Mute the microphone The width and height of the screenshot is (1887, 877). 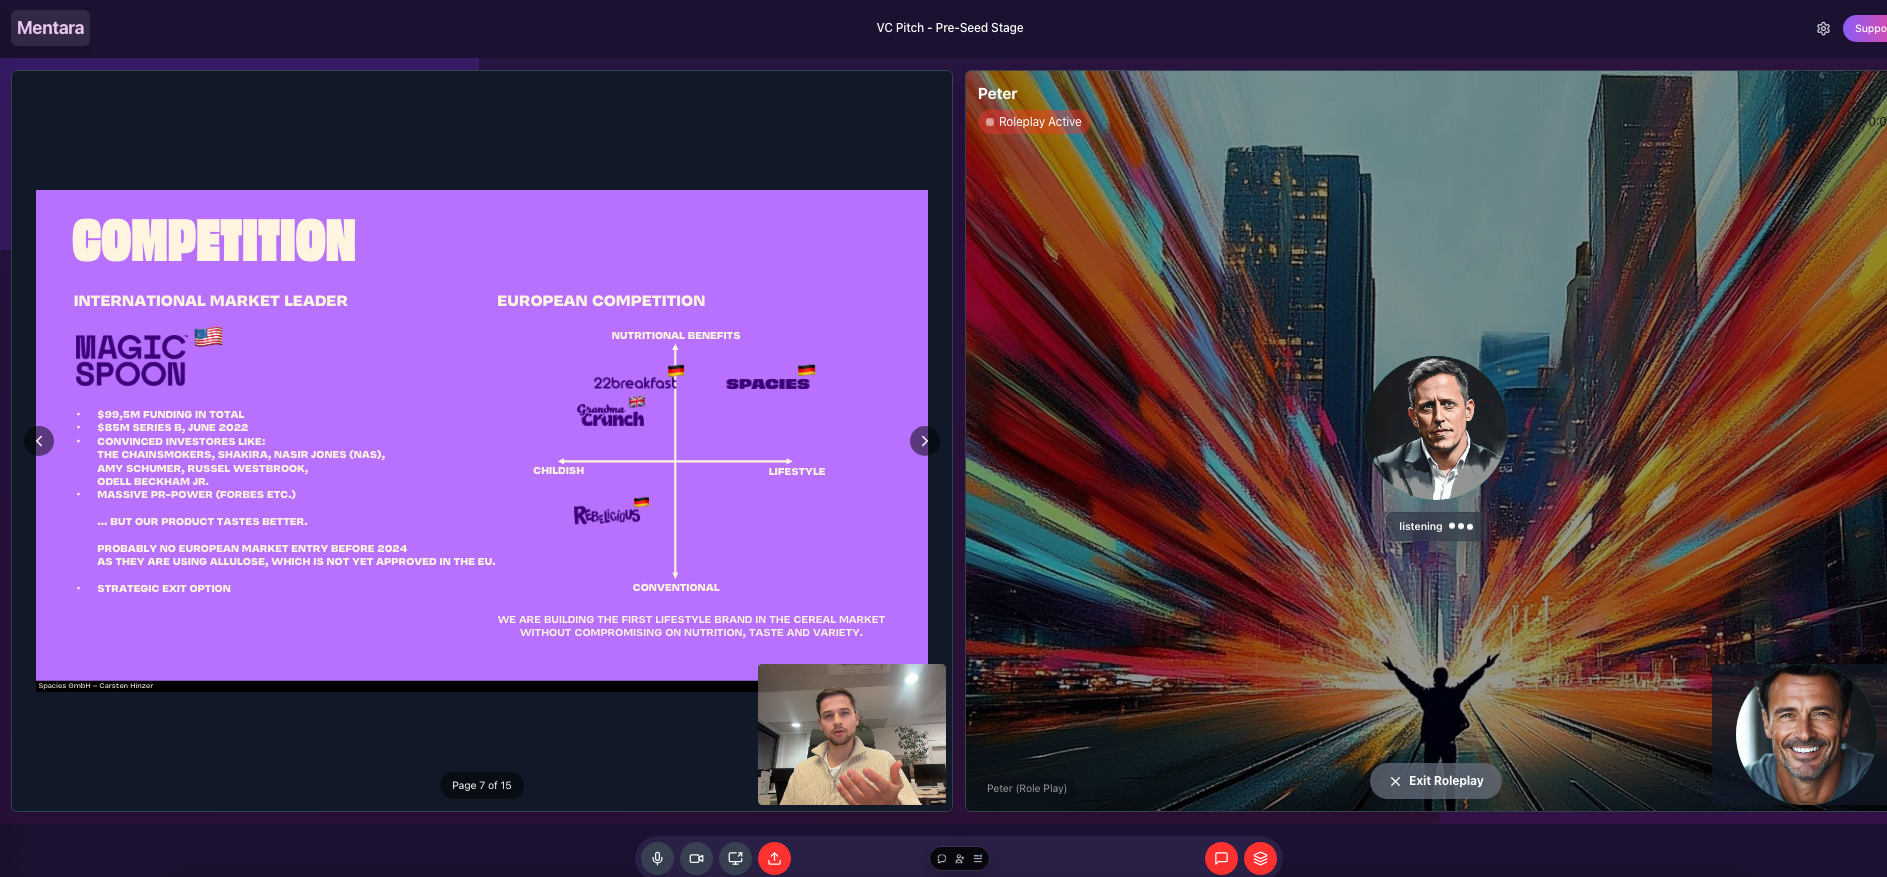[x=657, y=858]
